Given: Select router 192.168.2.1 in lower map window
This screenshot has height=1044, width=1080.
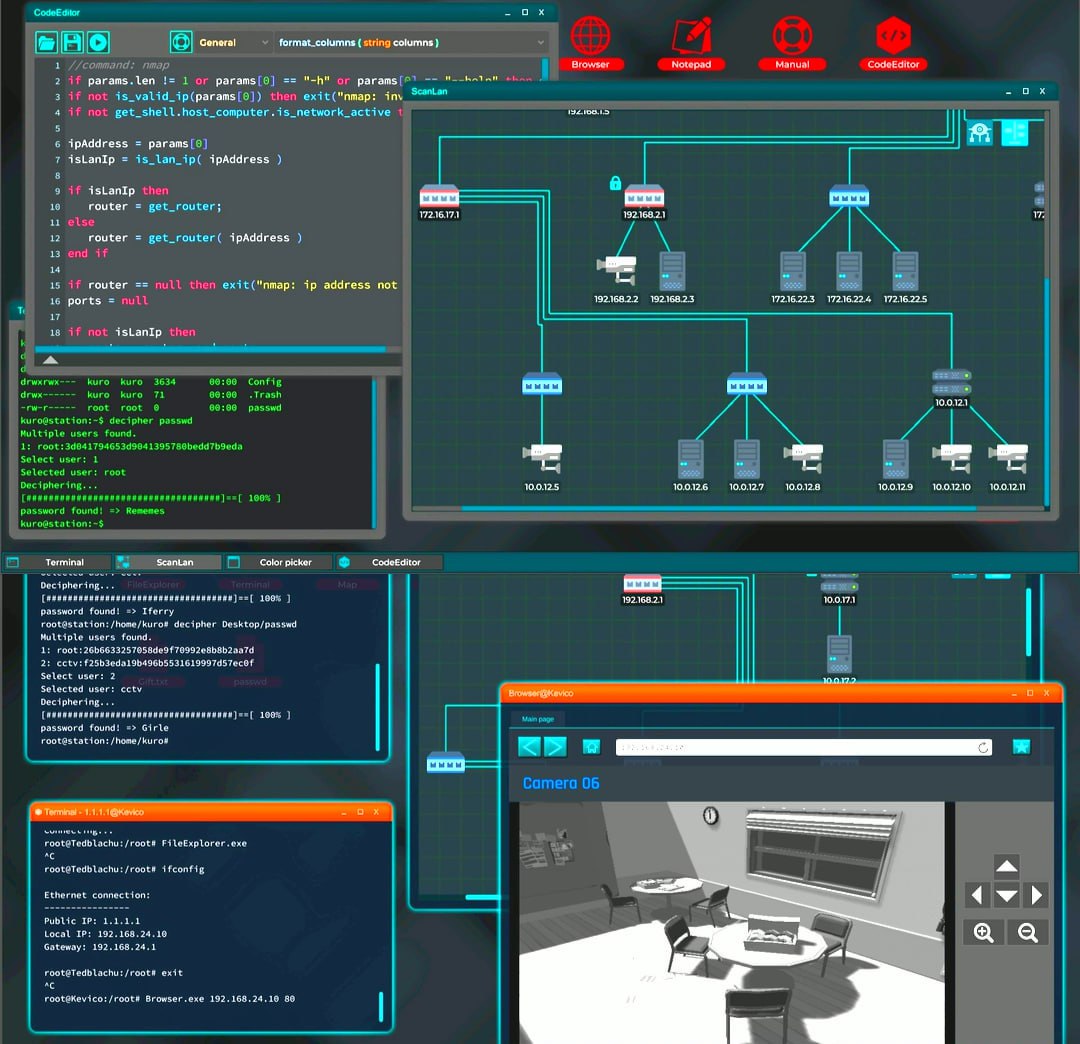Looking at the screenshot, I should coord(643,589).
